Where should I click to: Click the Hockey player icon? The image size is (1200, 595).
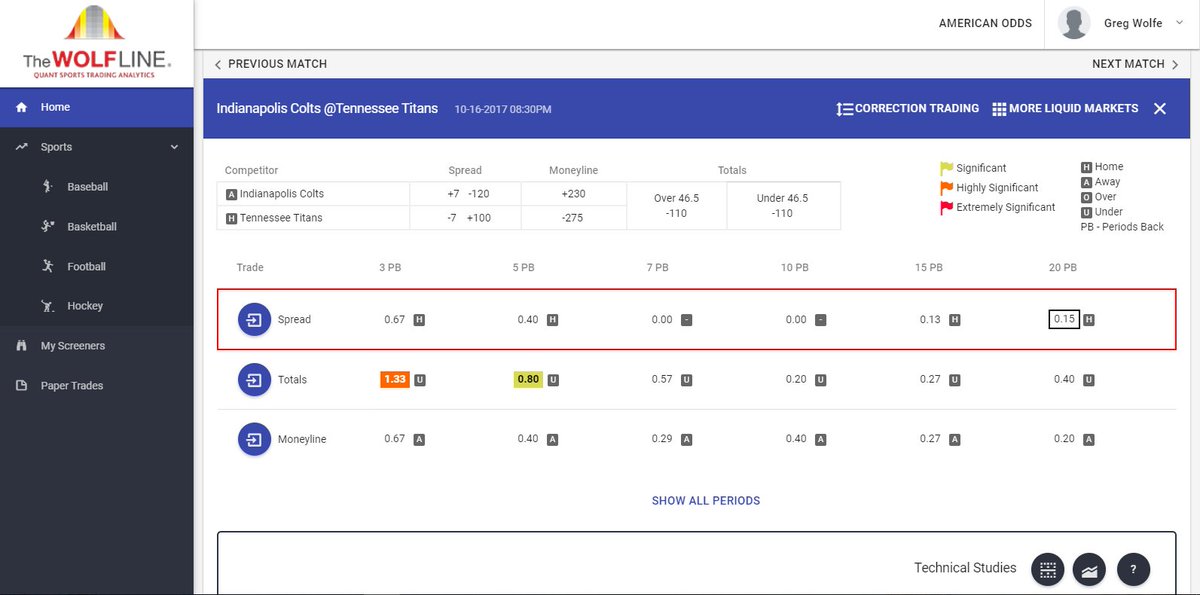(x=47, y=306)
